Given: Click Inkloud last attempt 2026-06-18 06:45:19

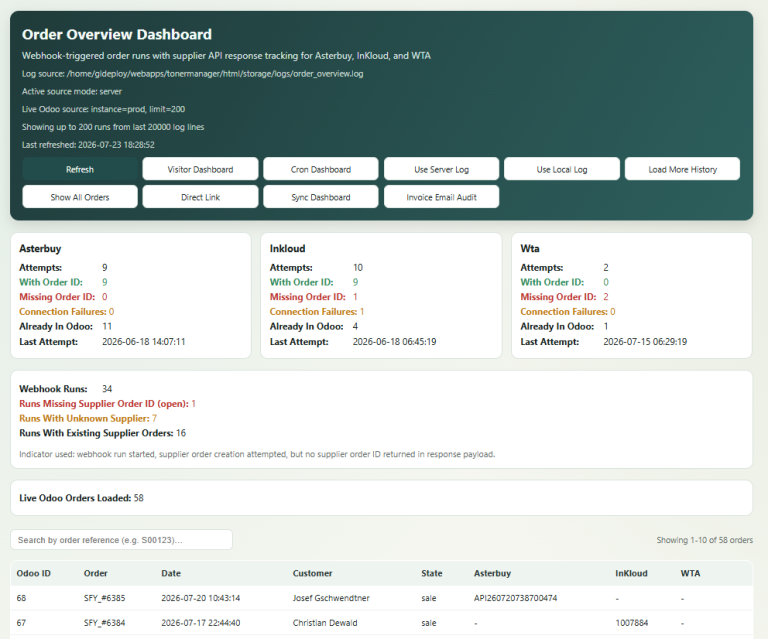Looking at the screenshot, I should 394,342.
